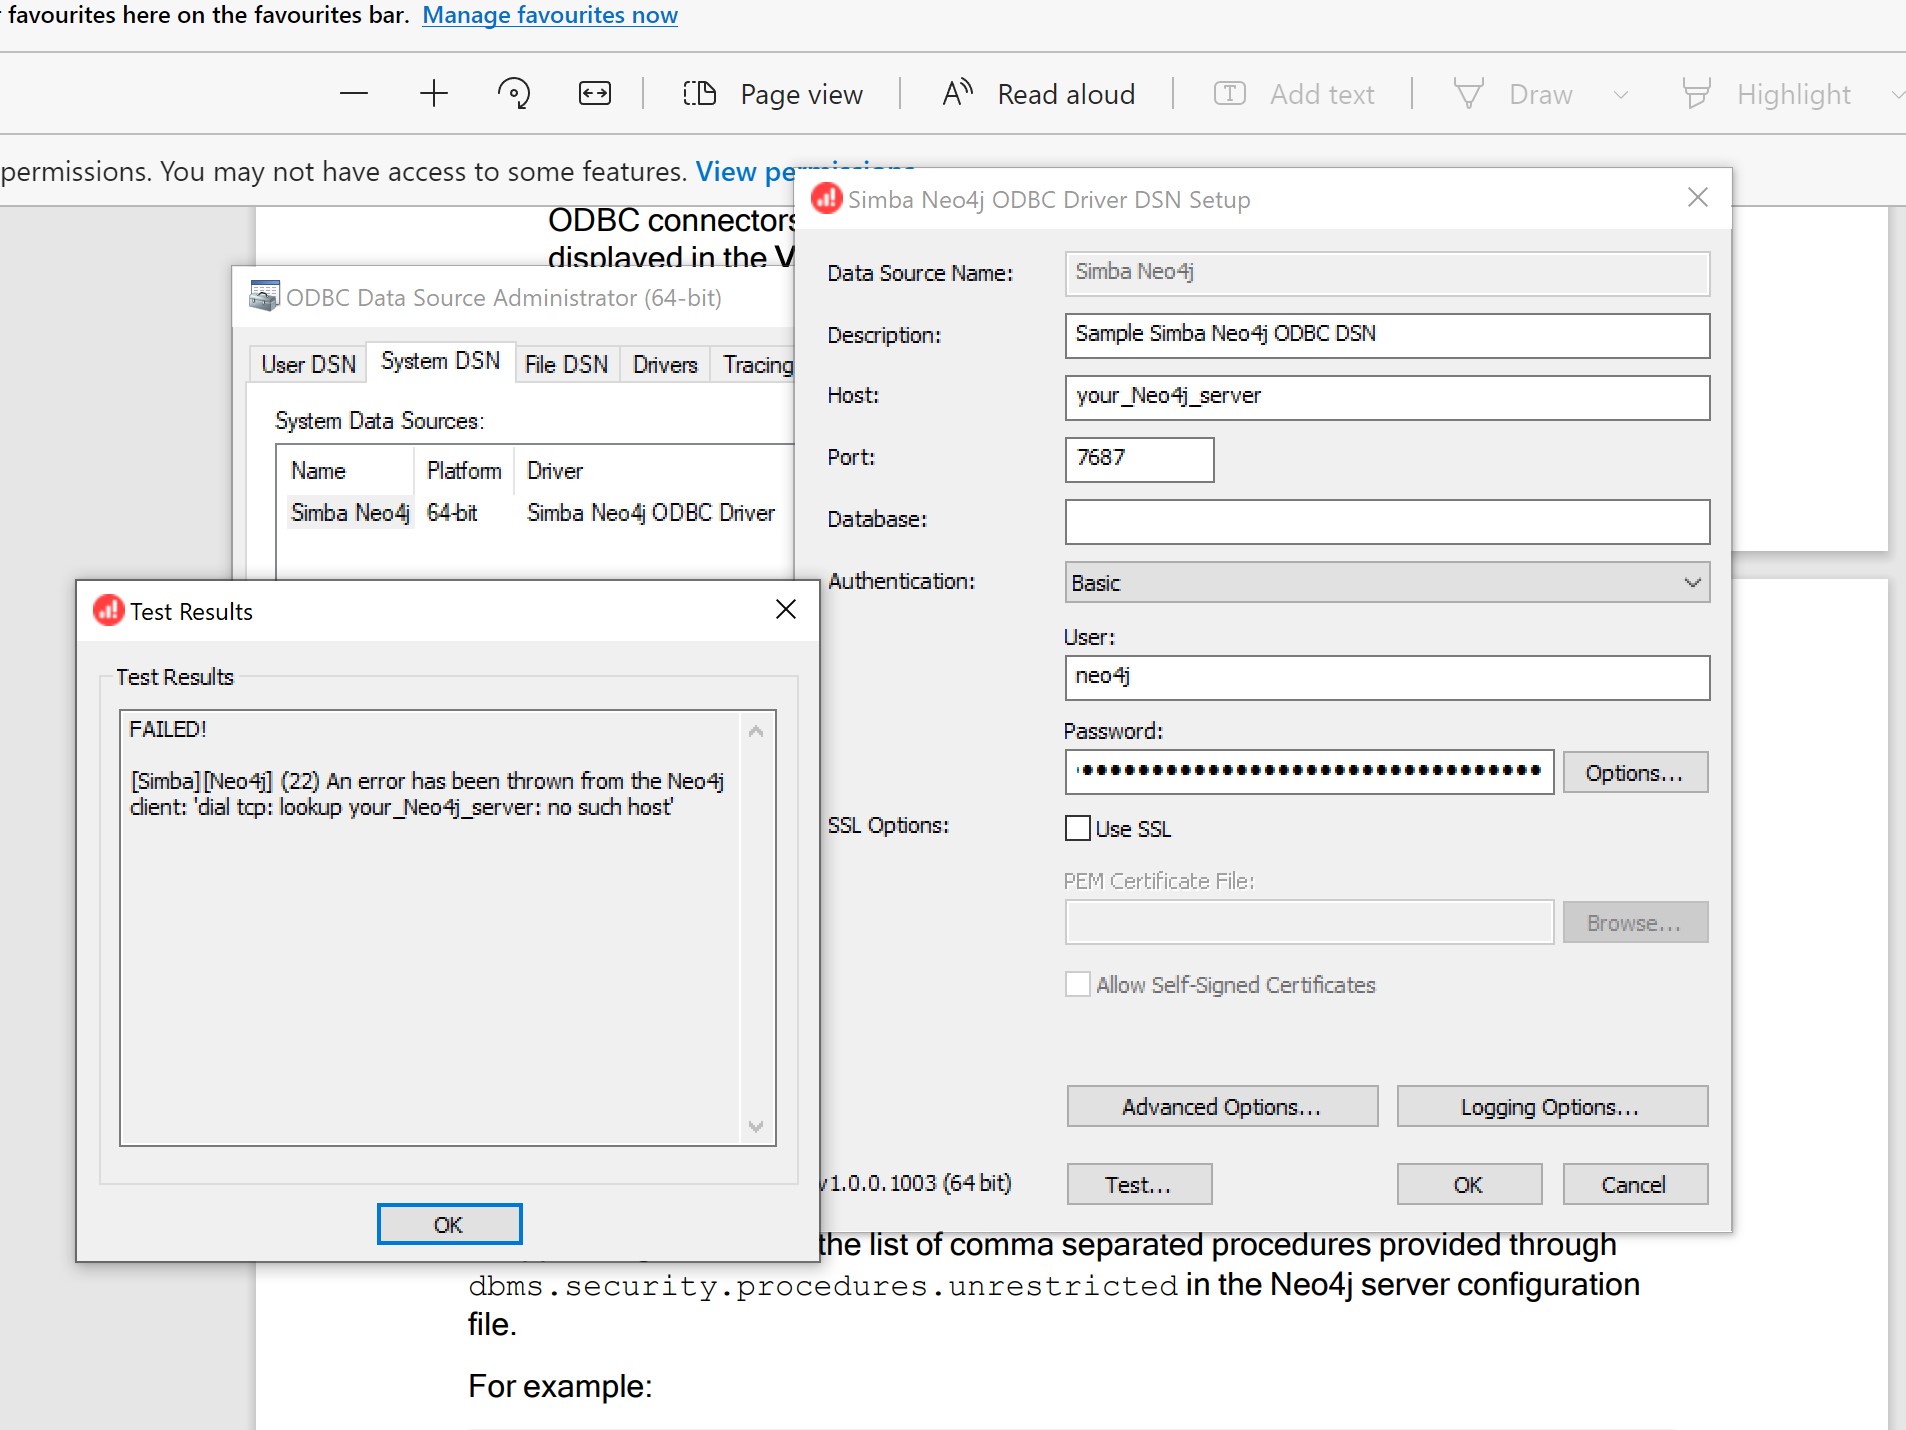1906x1430 pixels.
Task: Click the Database input field
Action: pos(1387,521)
